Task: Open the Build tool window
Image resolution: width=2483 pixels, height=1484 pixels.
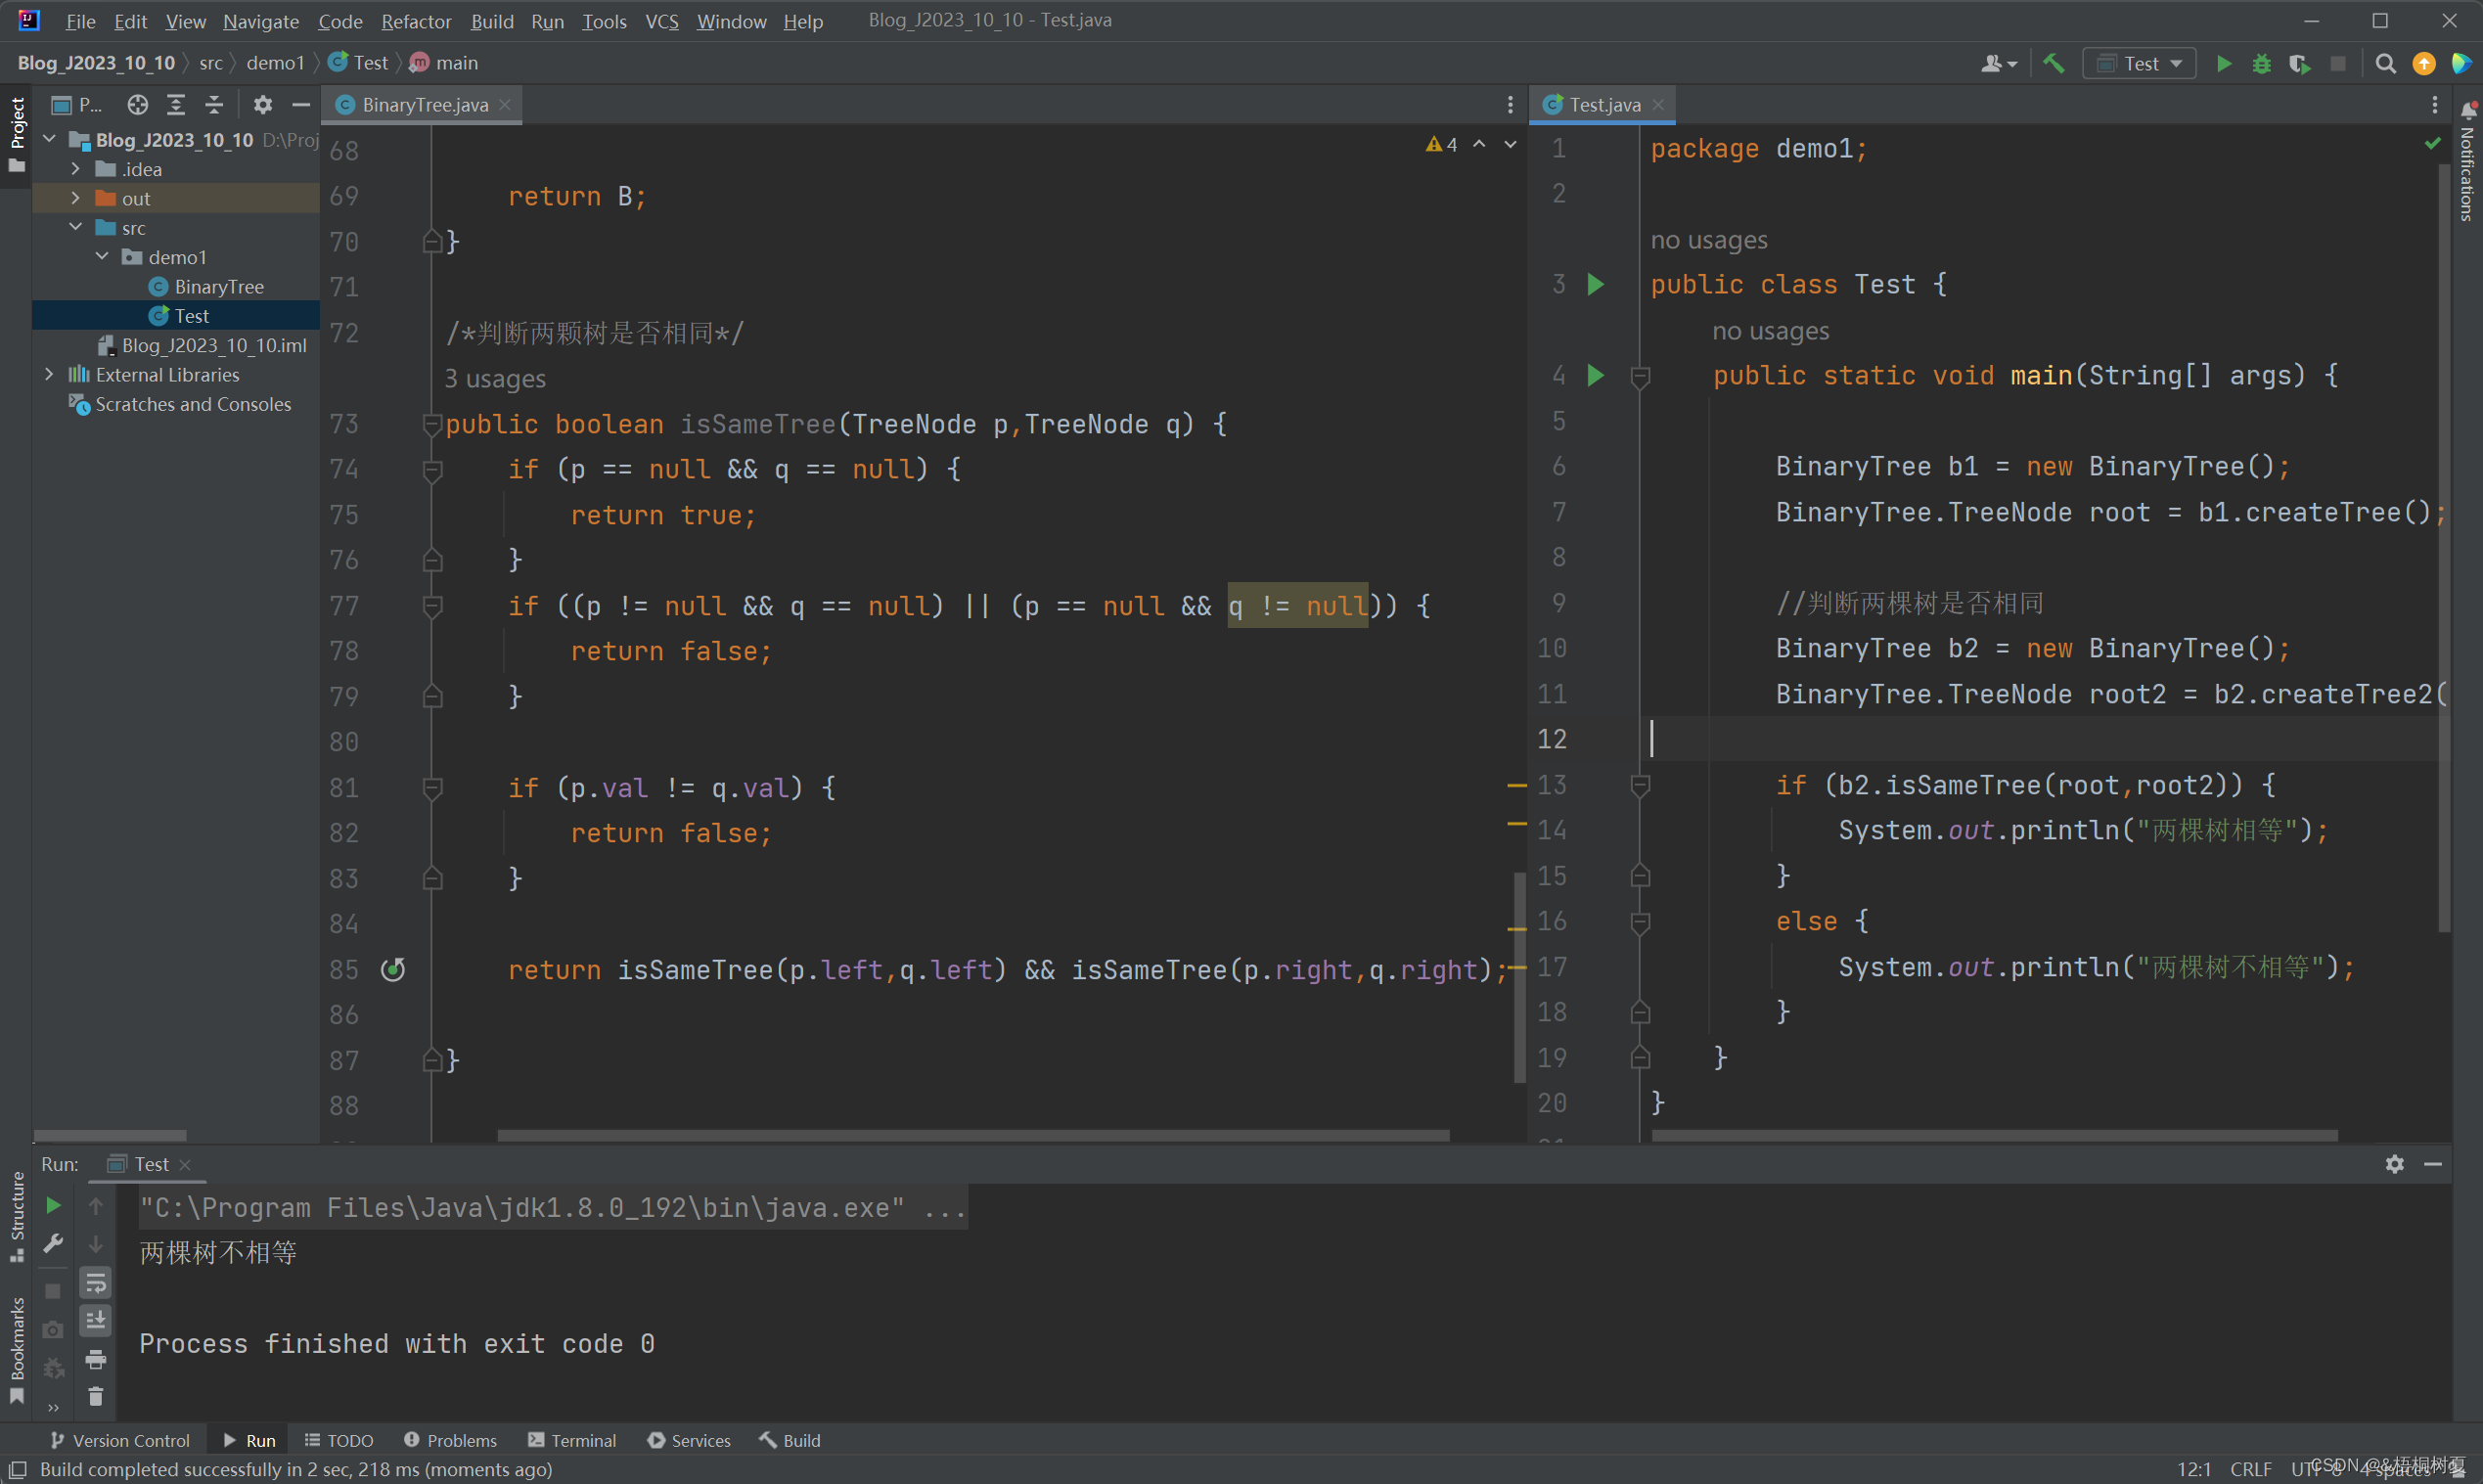Action: click(790, 1440)
